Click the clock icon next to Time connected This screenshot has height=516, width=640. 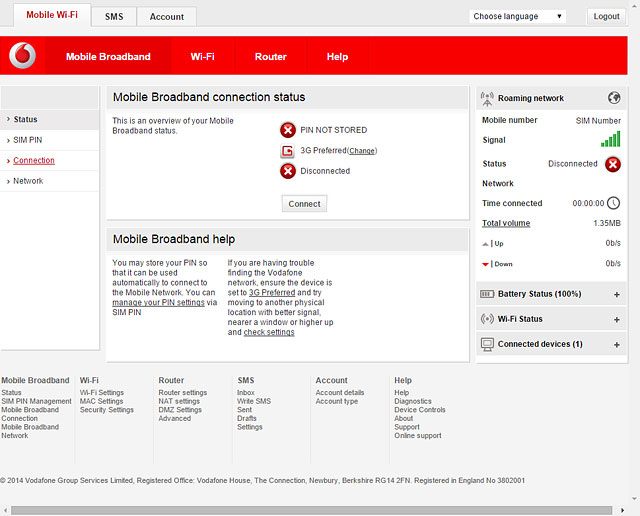pyautogui.click(x=613, y=203)
